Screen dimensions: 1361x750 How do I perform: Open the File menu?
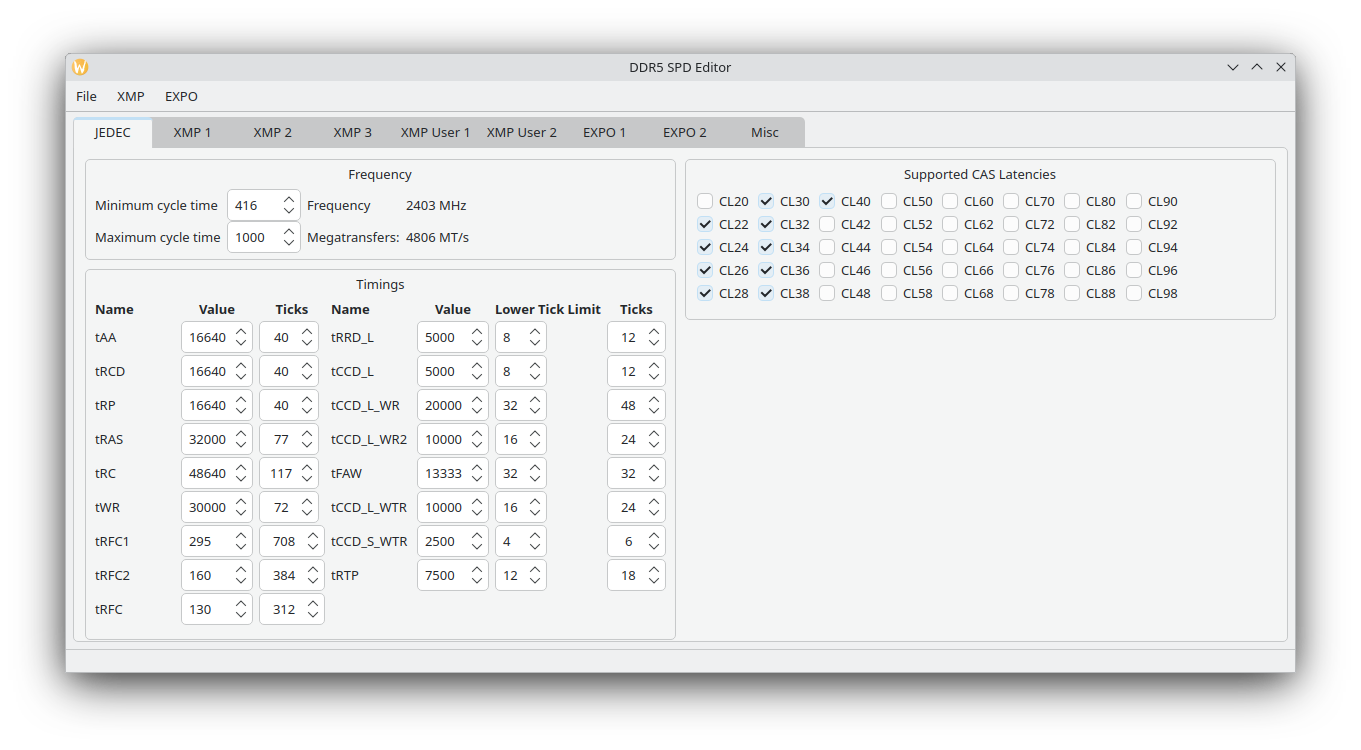[x=87, y=97]
